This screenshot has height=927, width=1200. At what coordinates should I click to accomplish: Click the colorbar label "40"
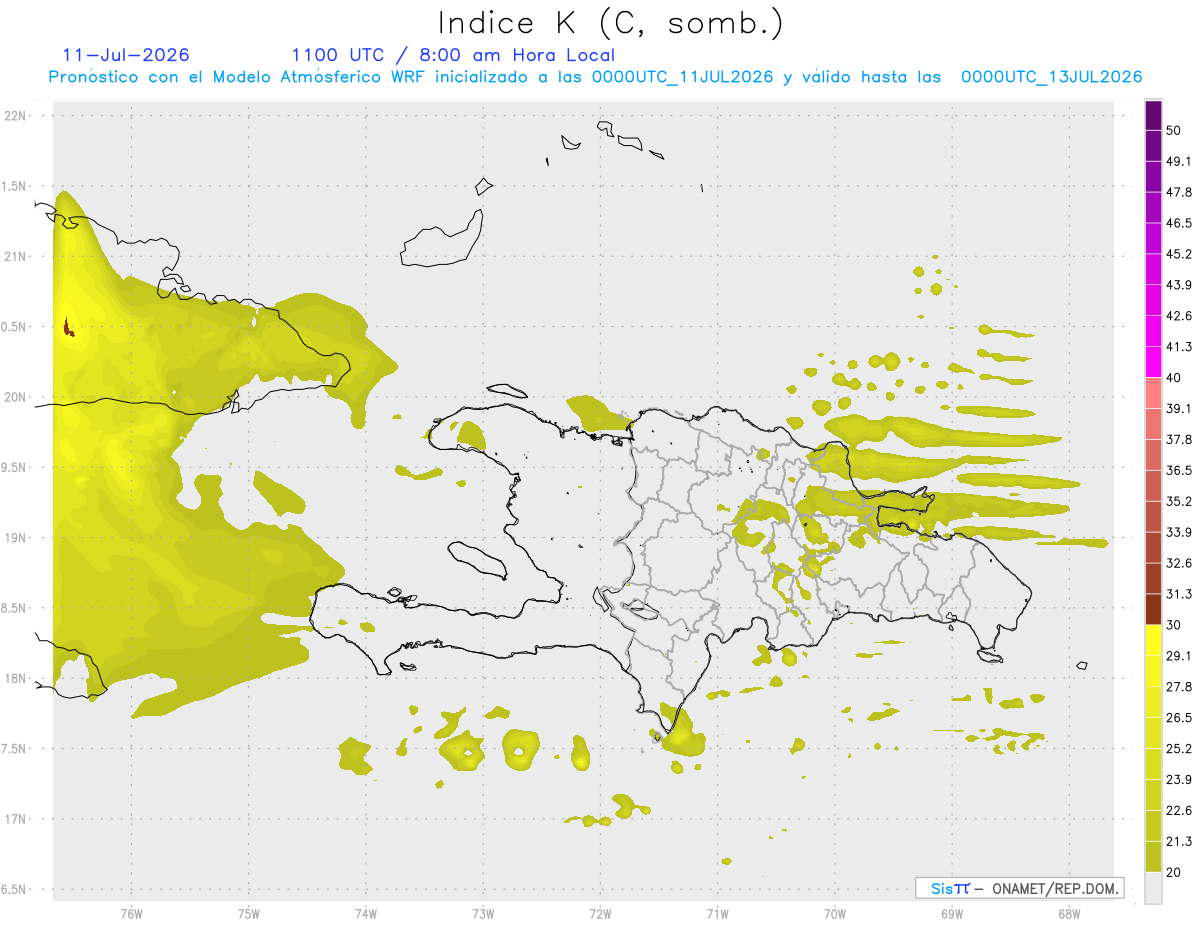point(1174,378)
